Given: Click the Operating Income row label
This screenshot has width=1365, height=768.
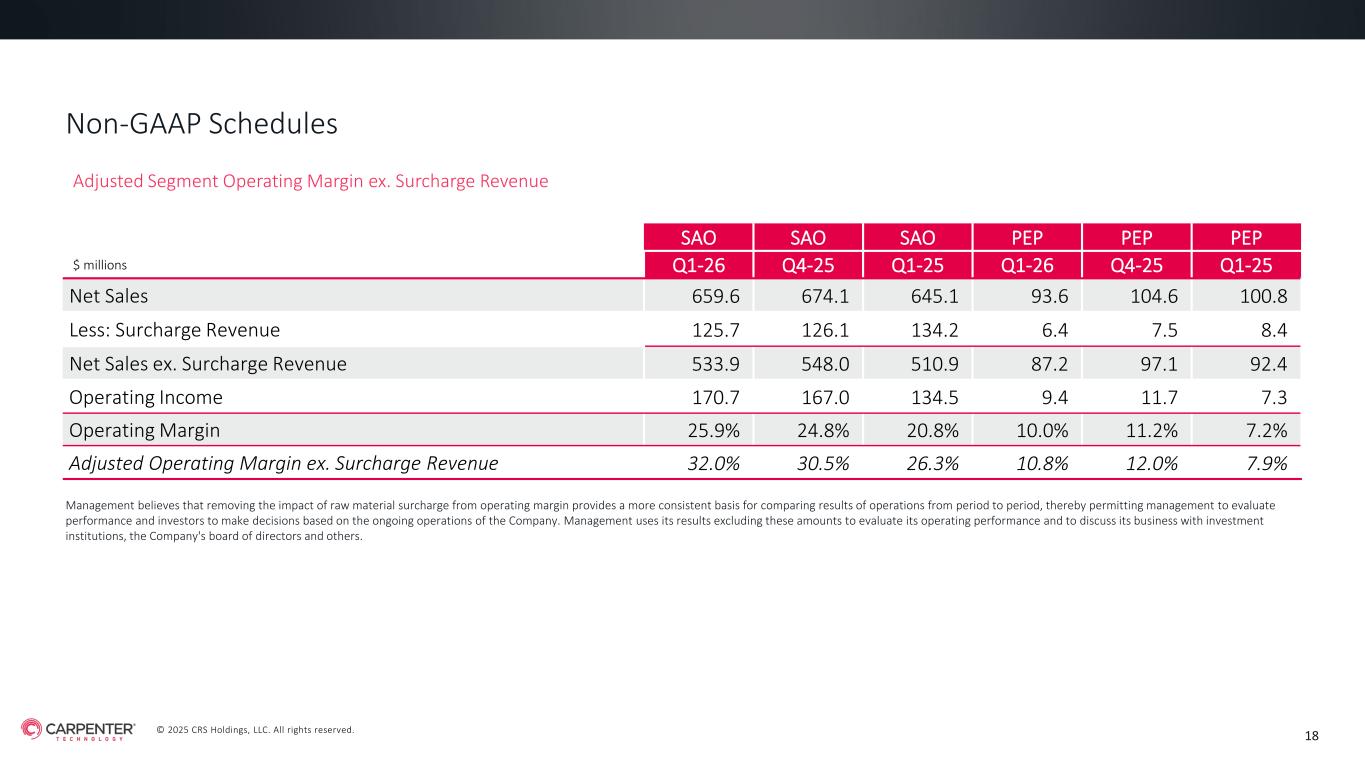Looking at the screenshot, I should click(x=146, y=397).
